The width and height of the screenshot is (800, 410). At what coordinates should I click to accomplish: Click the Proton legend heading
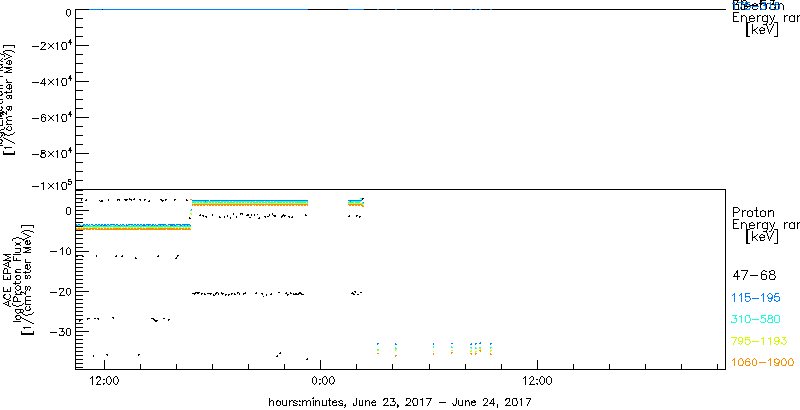pyautogui.click(x=754, y=213)
